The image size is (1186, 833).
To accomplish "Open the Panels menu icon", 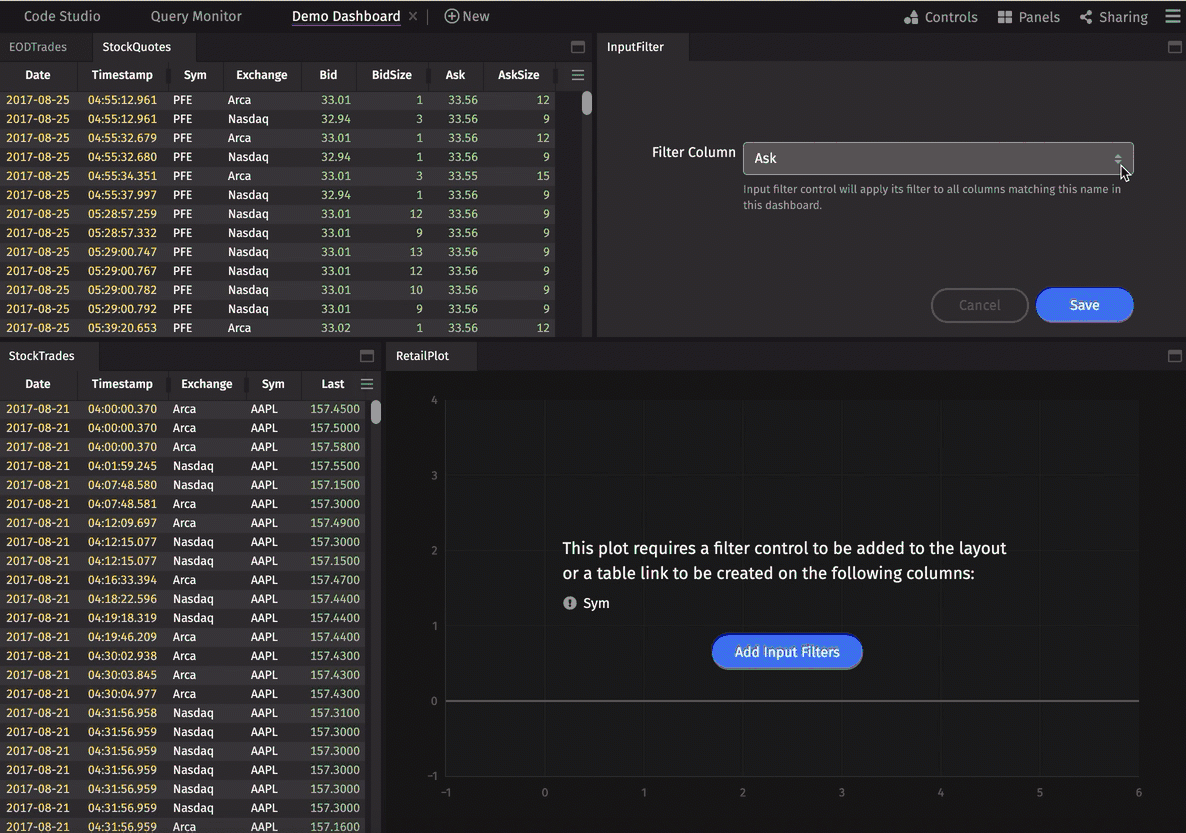I will (1005, 17).
